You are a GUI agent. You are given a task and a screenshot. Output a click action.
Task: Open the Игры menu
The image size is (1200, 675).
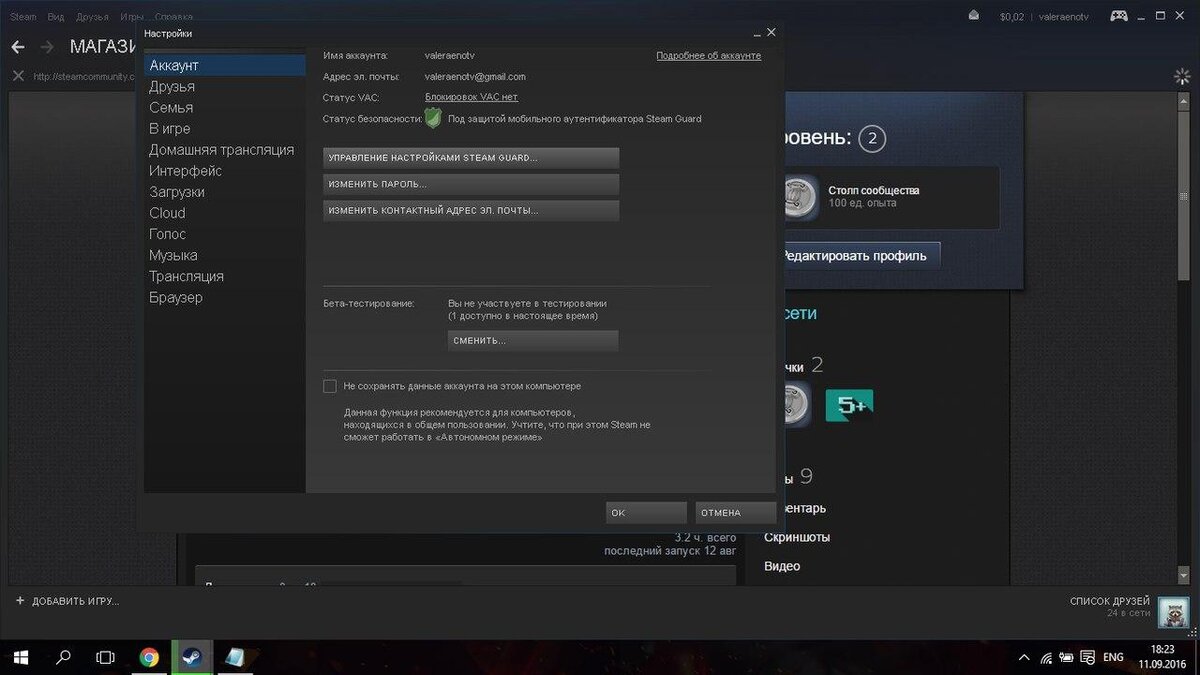click(131, 17)
